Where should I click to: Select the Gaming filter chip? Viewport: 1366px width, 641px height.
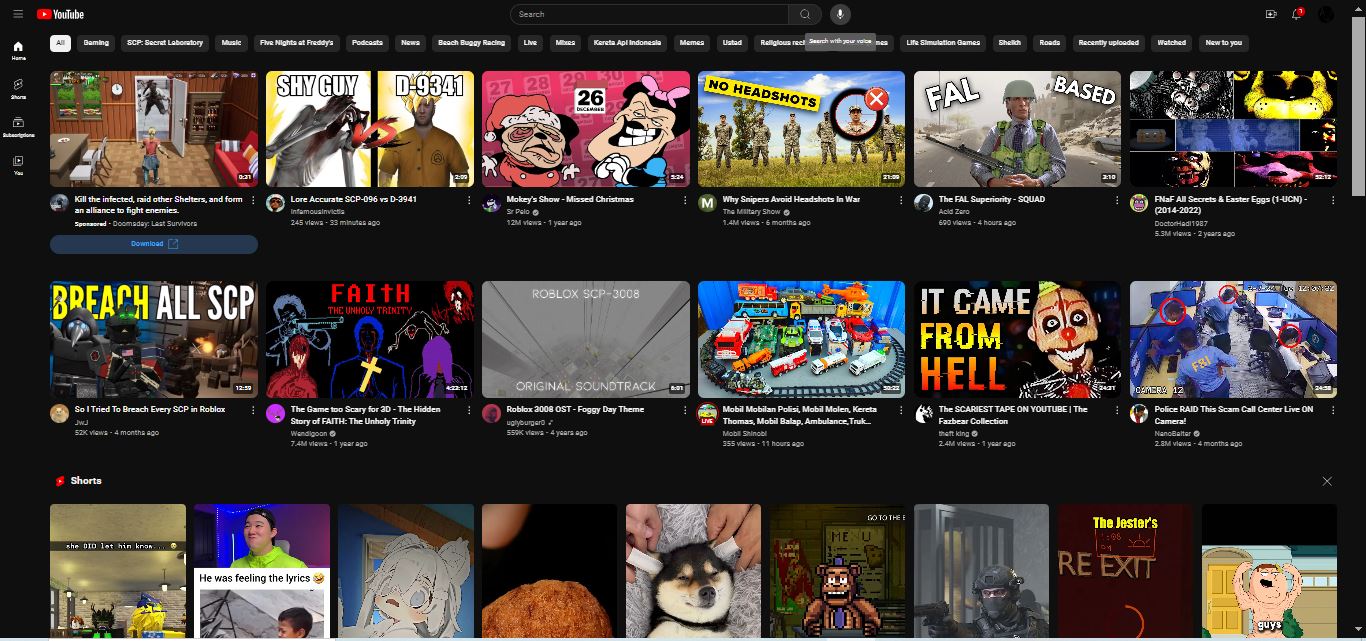[96, 43]
